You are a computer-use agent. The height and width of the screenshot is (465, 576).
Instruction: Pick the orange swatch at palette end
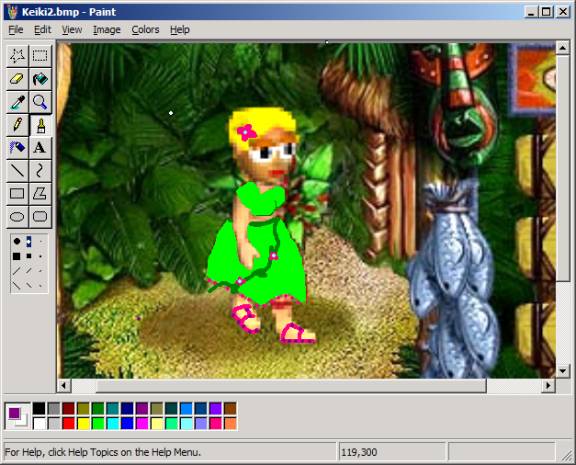tap(230, 423)
